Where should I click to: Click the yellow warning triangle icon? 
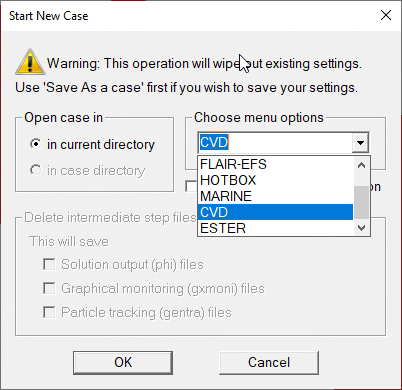coord(30,62)
